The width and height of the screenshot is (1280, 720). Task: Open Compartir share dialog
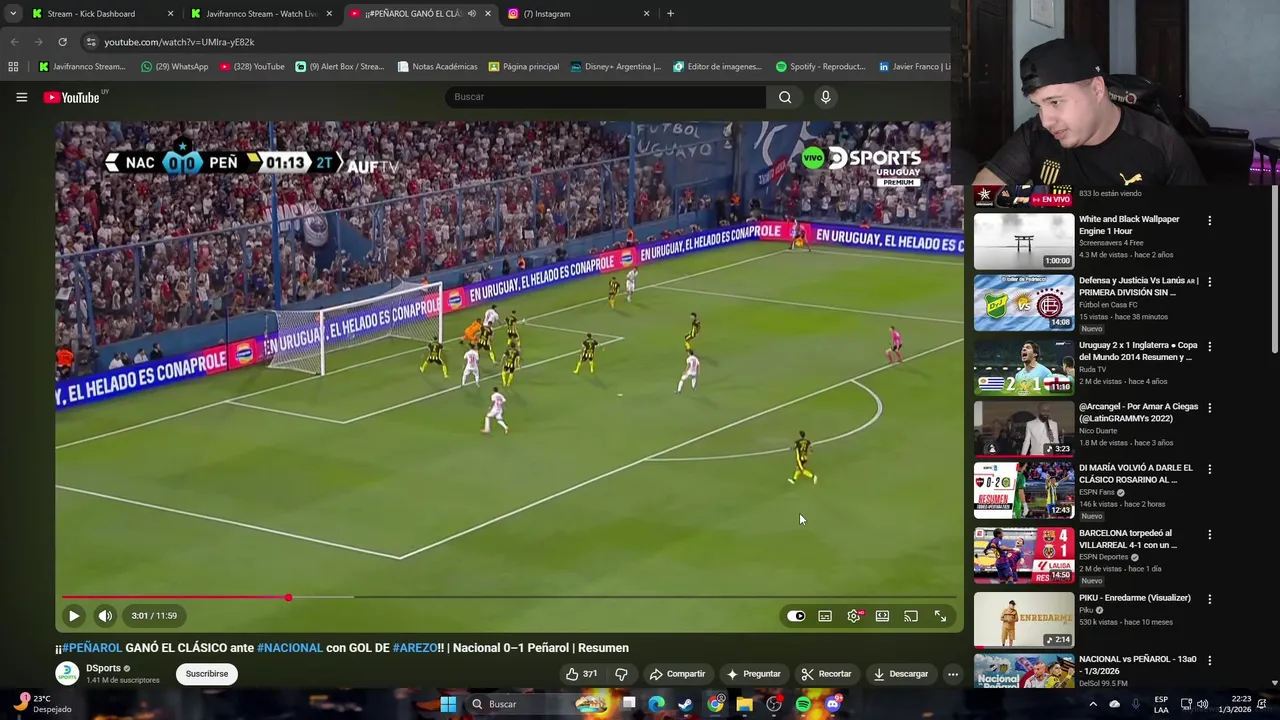tap(677, 674)
